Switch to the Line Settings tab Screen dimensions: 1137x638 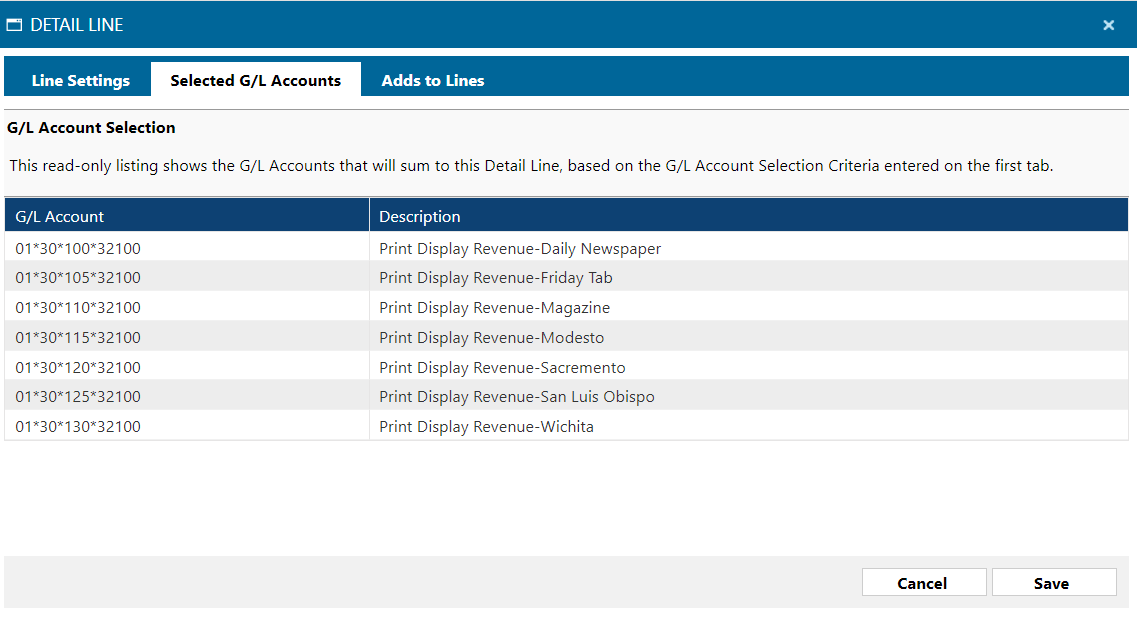click(x=80, y=80)
